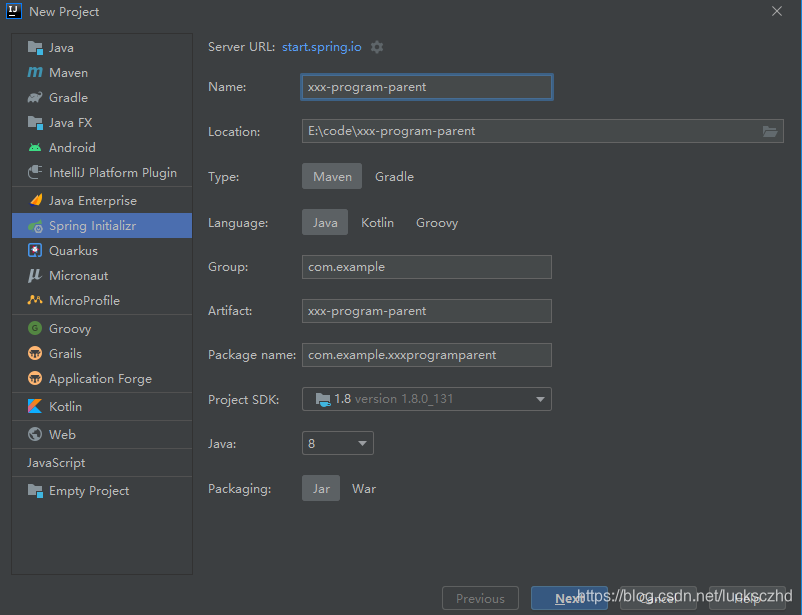Viewport: 802px width, 615px height.
Task: Open the Java version dropdown
Action: coord(338,443)
